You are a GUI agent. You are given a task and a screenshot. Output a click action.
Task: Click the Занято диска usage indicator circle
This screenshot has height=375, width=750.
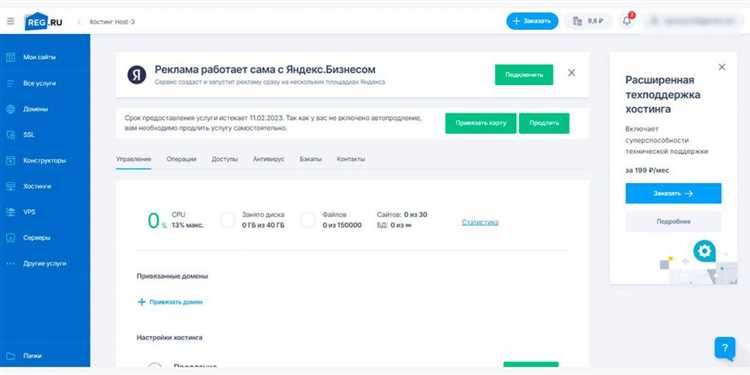coord(228,220)
